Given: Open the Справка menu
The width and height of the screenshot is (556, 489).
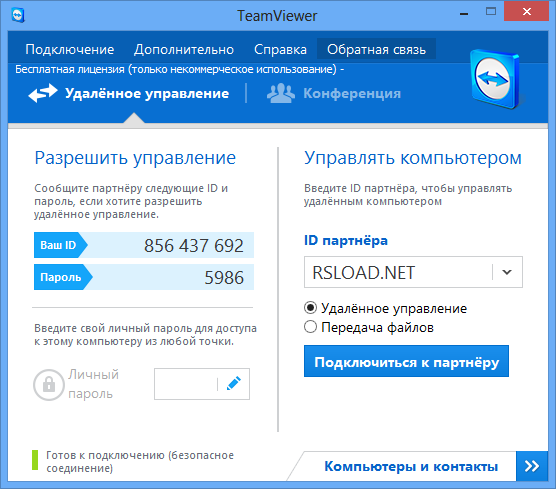Looking at the screenshot, I should [x=280, y=49].
